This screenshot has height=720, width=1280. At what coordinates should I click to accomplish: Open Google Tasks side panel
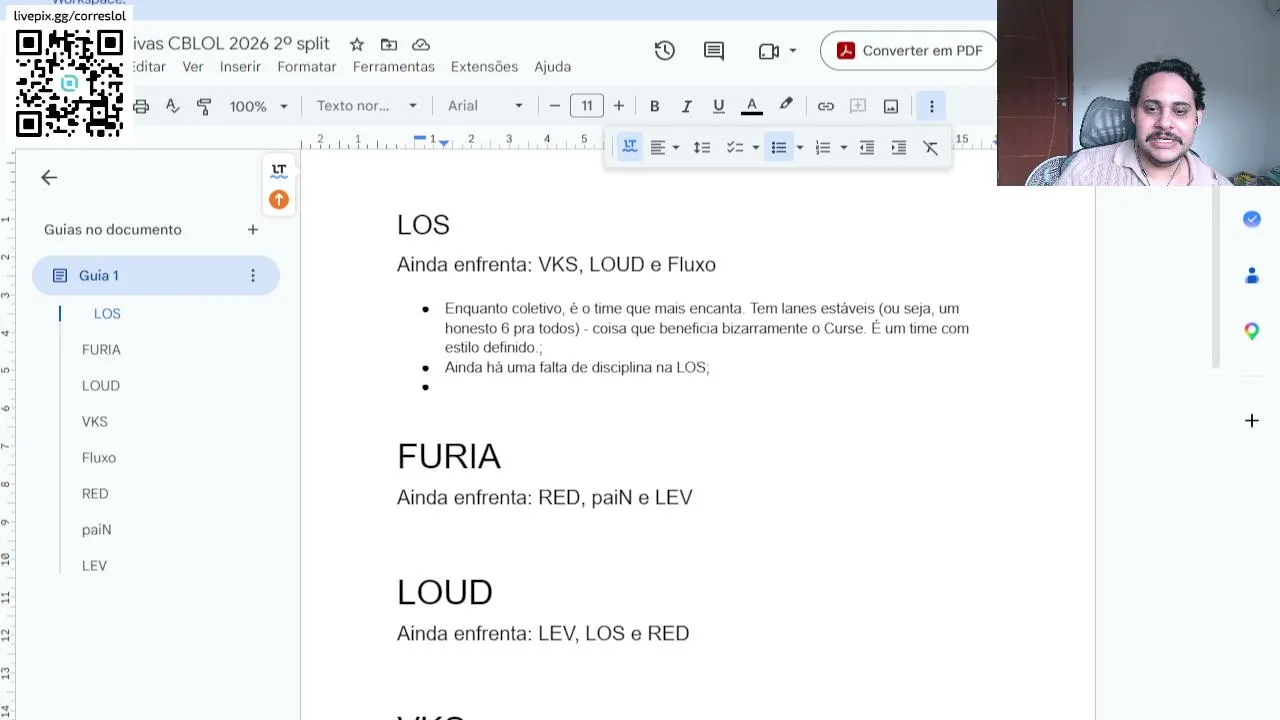[1252, 219]
